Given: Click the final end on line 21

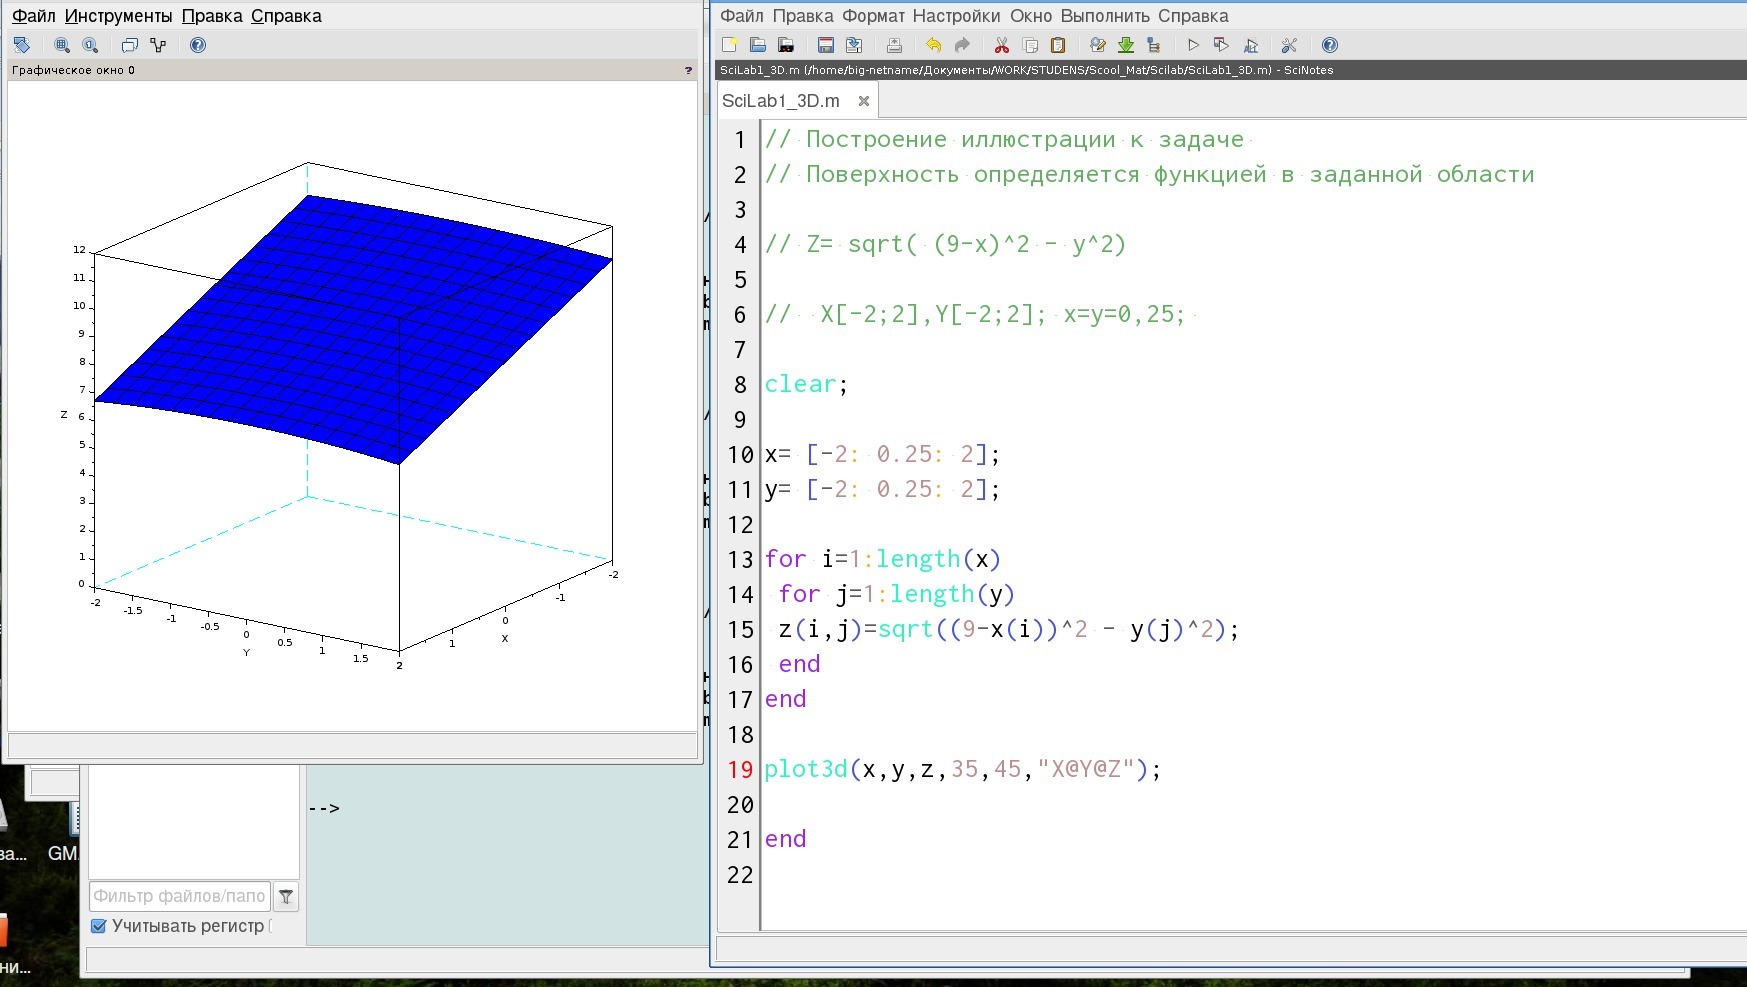Looking at the screenshot, I should coord(785,839).
